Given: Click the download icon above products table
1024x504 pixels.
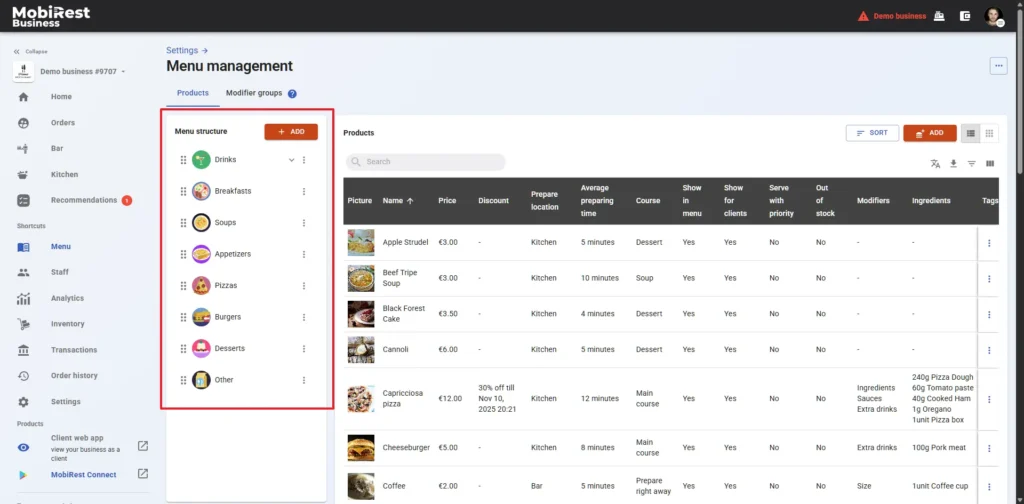Looking at the screenshot, I should pos(953,164).
